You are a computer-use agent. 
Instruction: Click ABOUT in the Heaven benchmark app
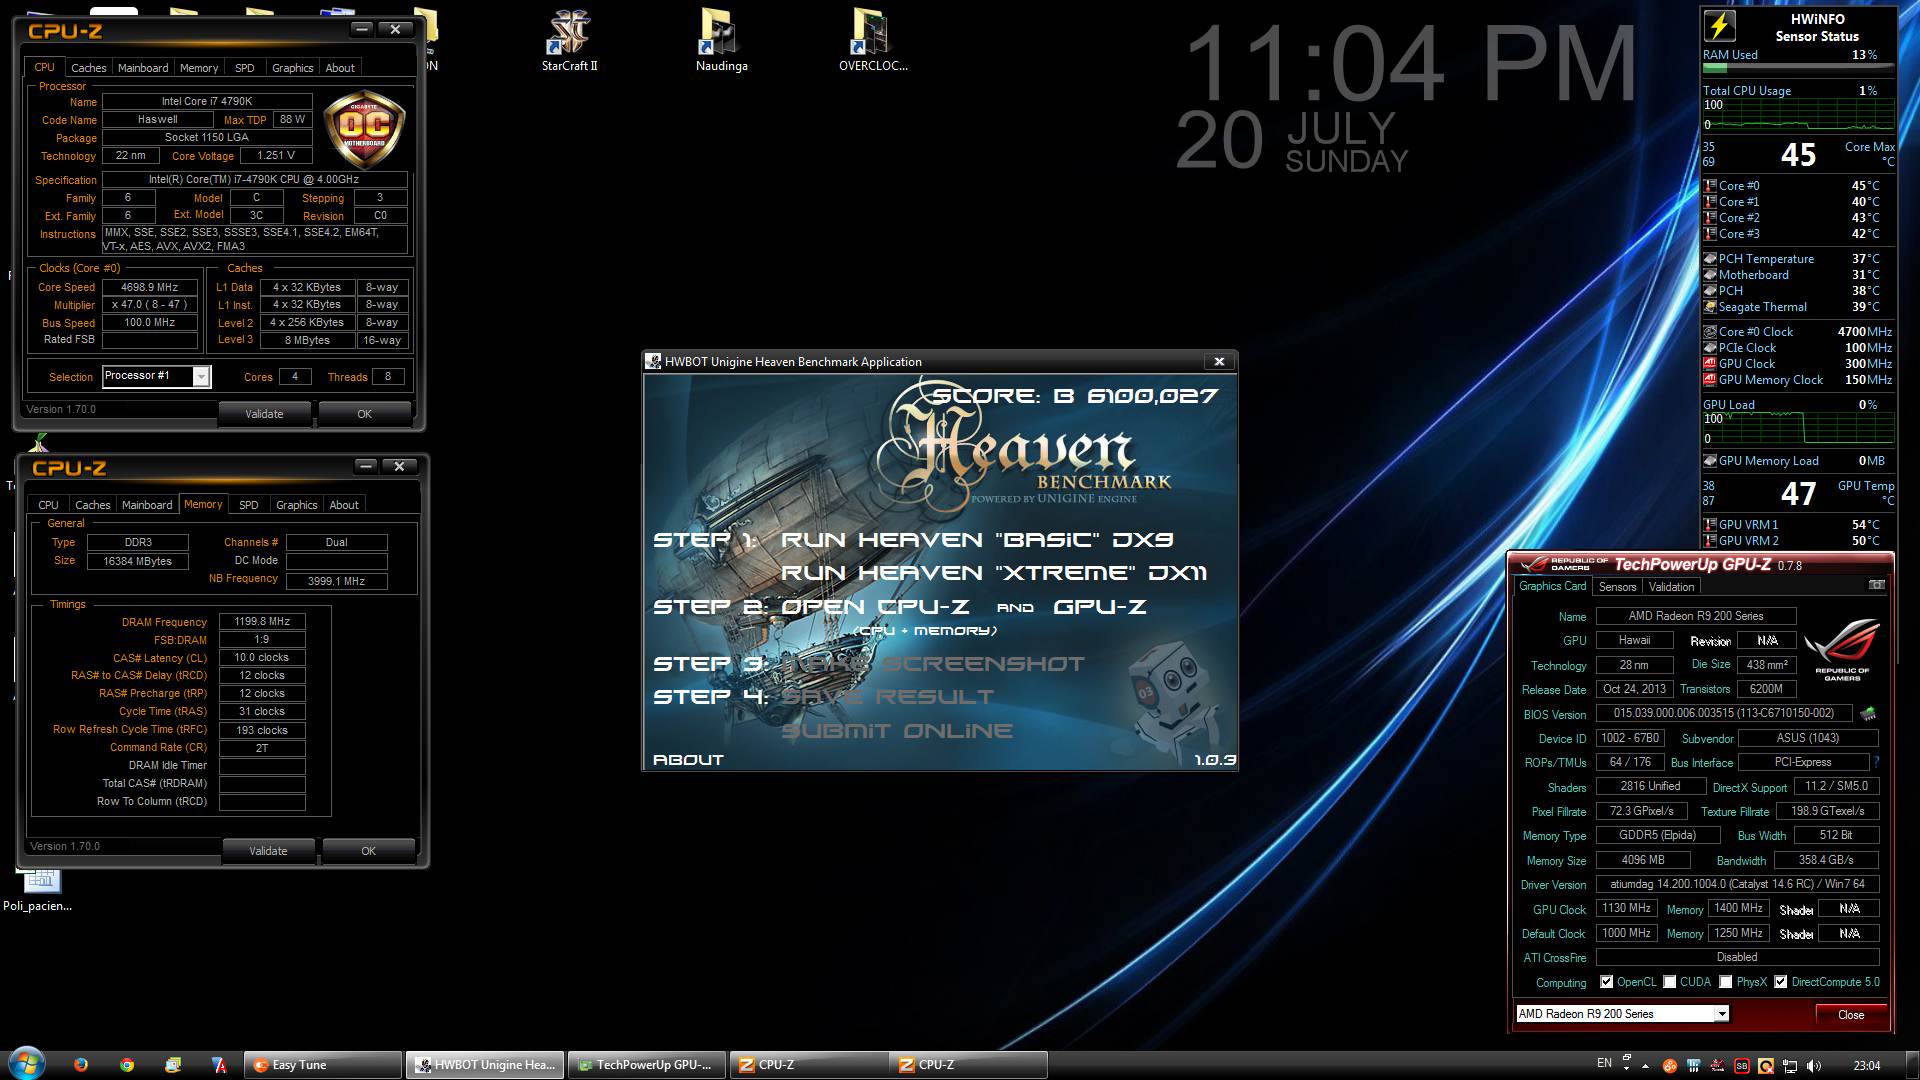point(688,760)
